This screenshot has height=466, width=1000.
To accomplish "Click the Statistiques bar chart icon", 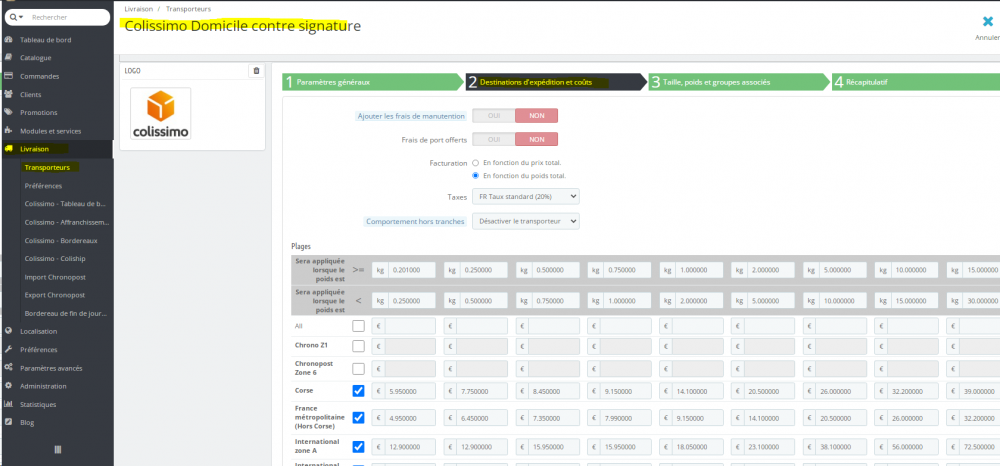I will (x=8, y=404).
